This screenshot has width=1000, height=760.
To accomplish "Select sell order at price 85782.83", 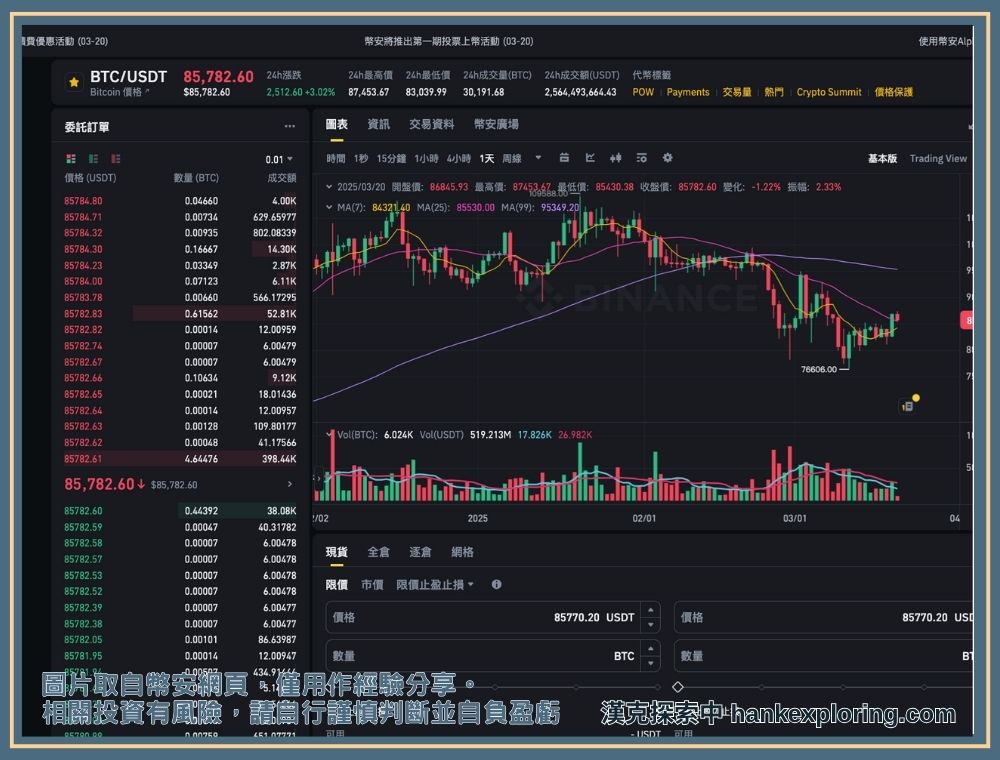I will 180,314.
